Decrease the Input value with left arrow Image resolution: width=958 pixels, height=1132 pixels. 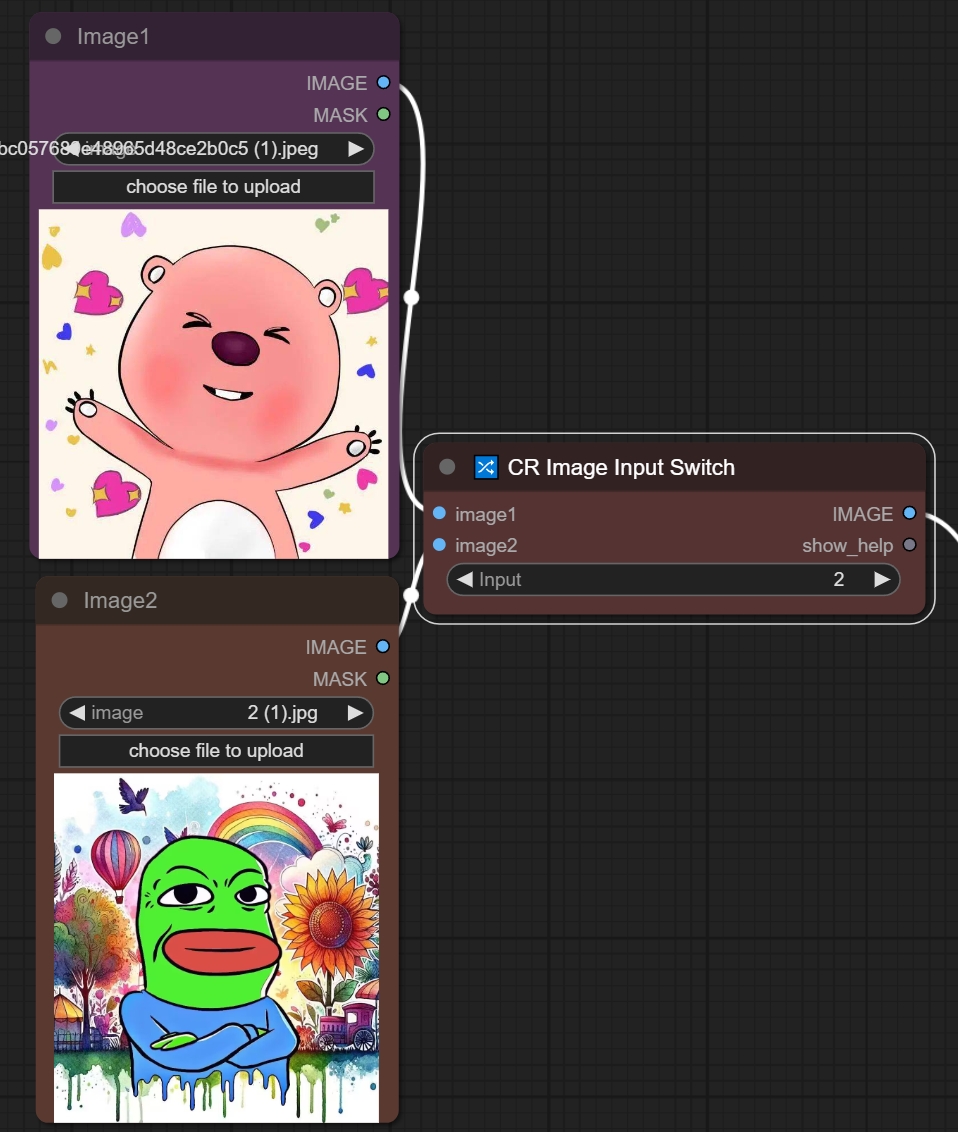click(x=464, y=580)
